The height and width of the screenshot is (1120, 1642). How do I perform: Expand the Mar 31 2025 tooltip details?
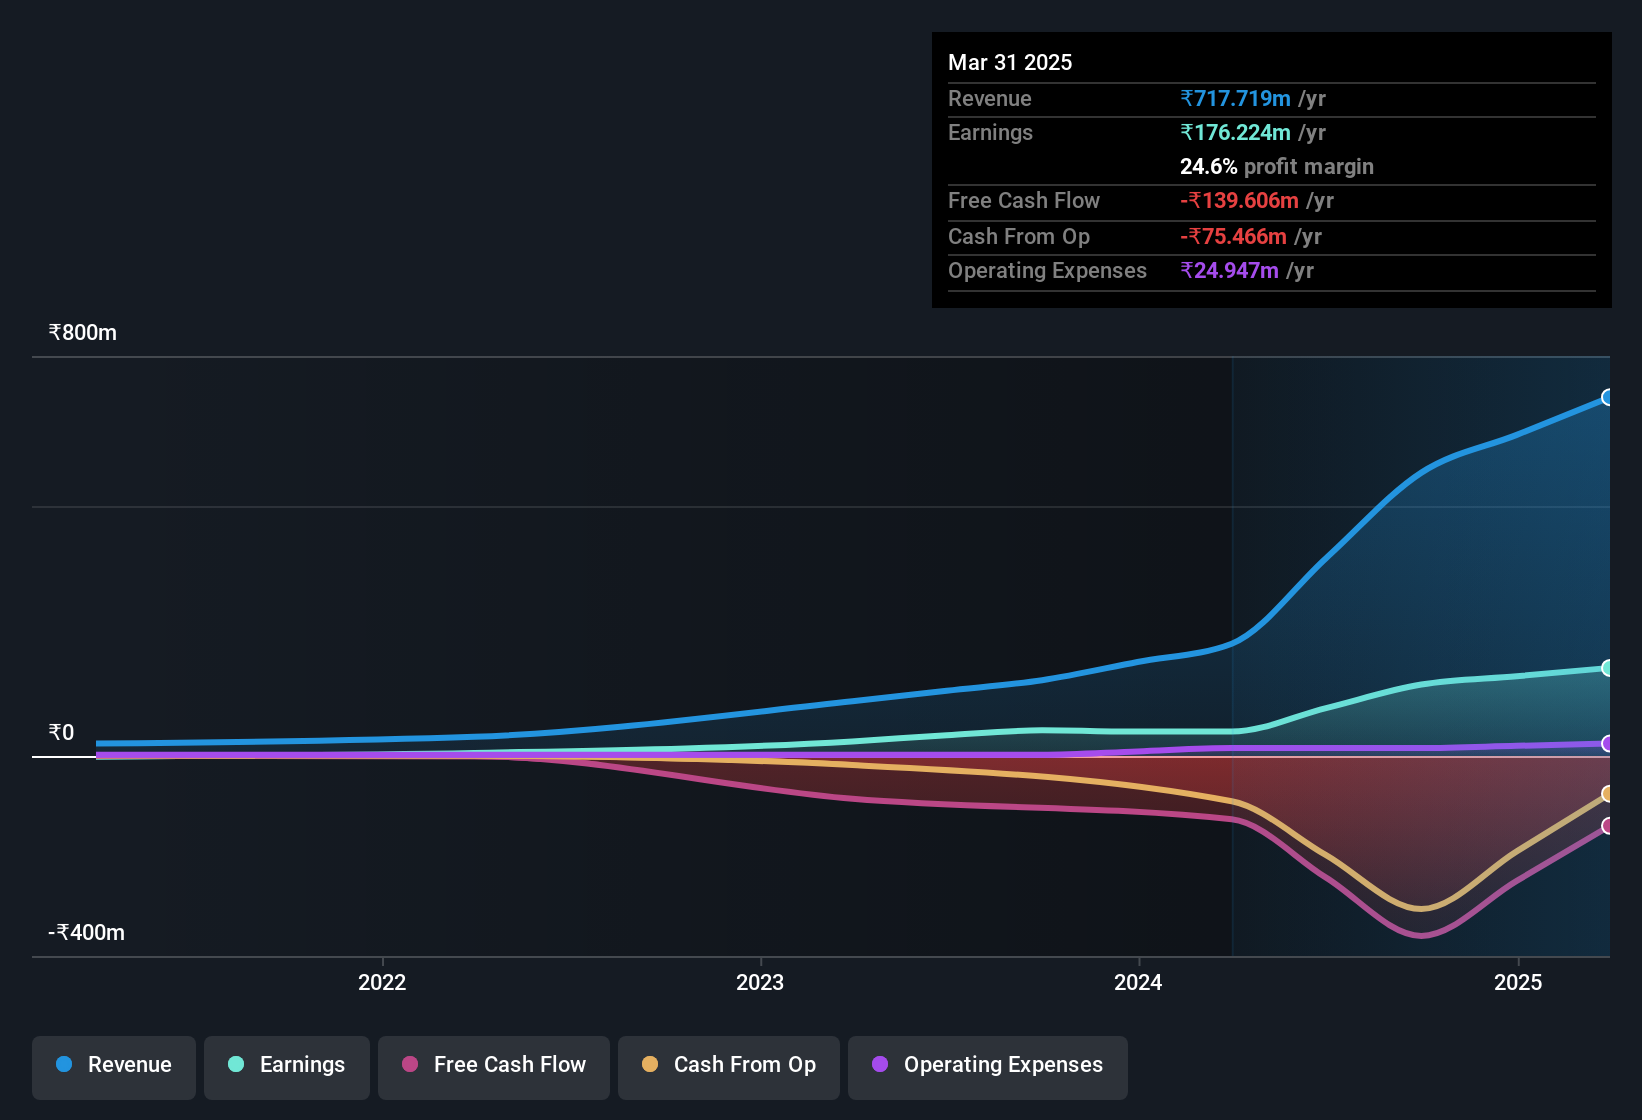pos(1010,62)
